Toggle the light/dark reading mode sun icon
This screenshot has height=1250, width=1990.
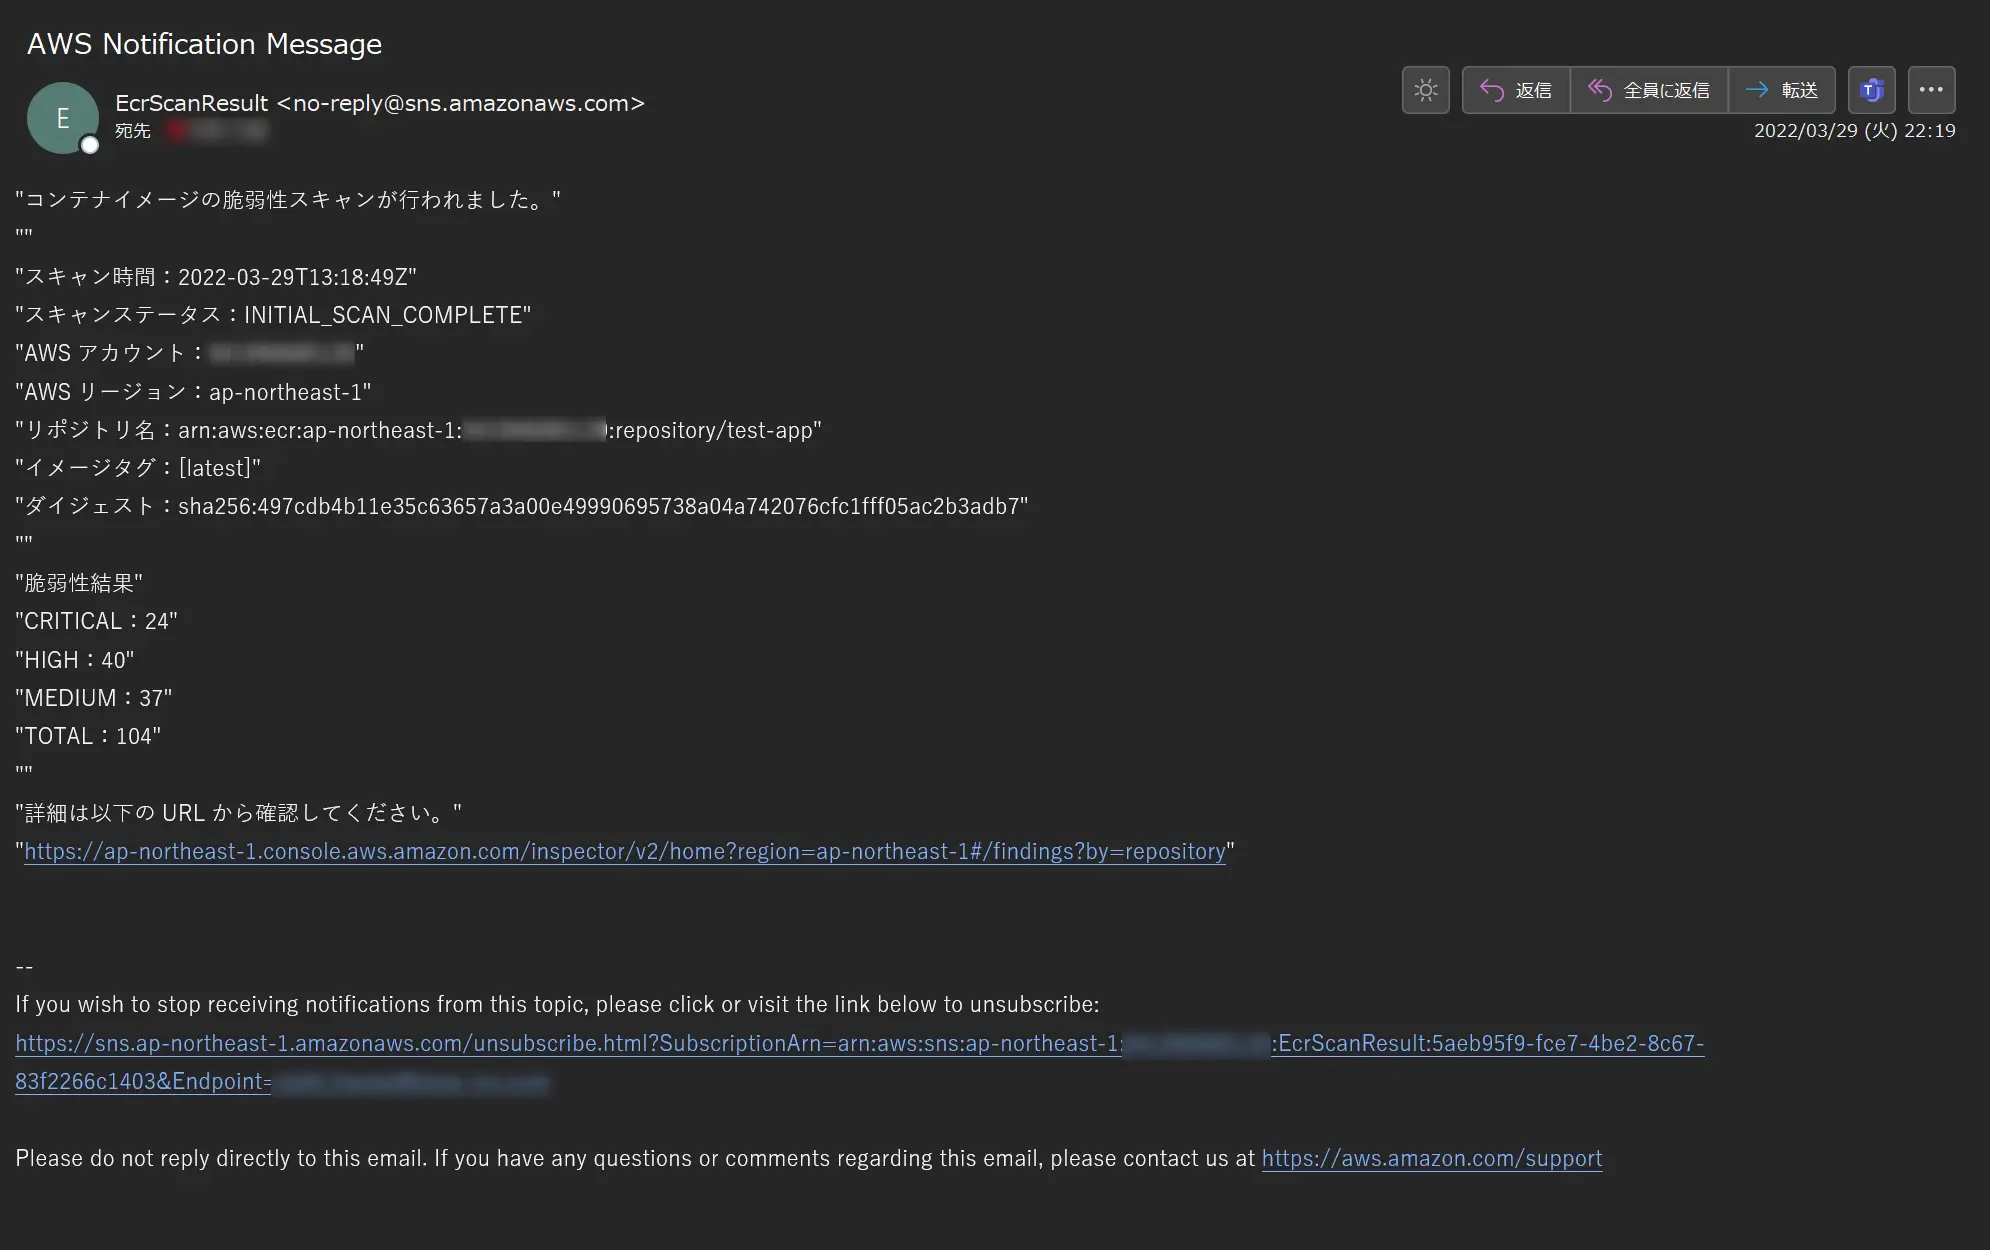tap(1425, 90)
